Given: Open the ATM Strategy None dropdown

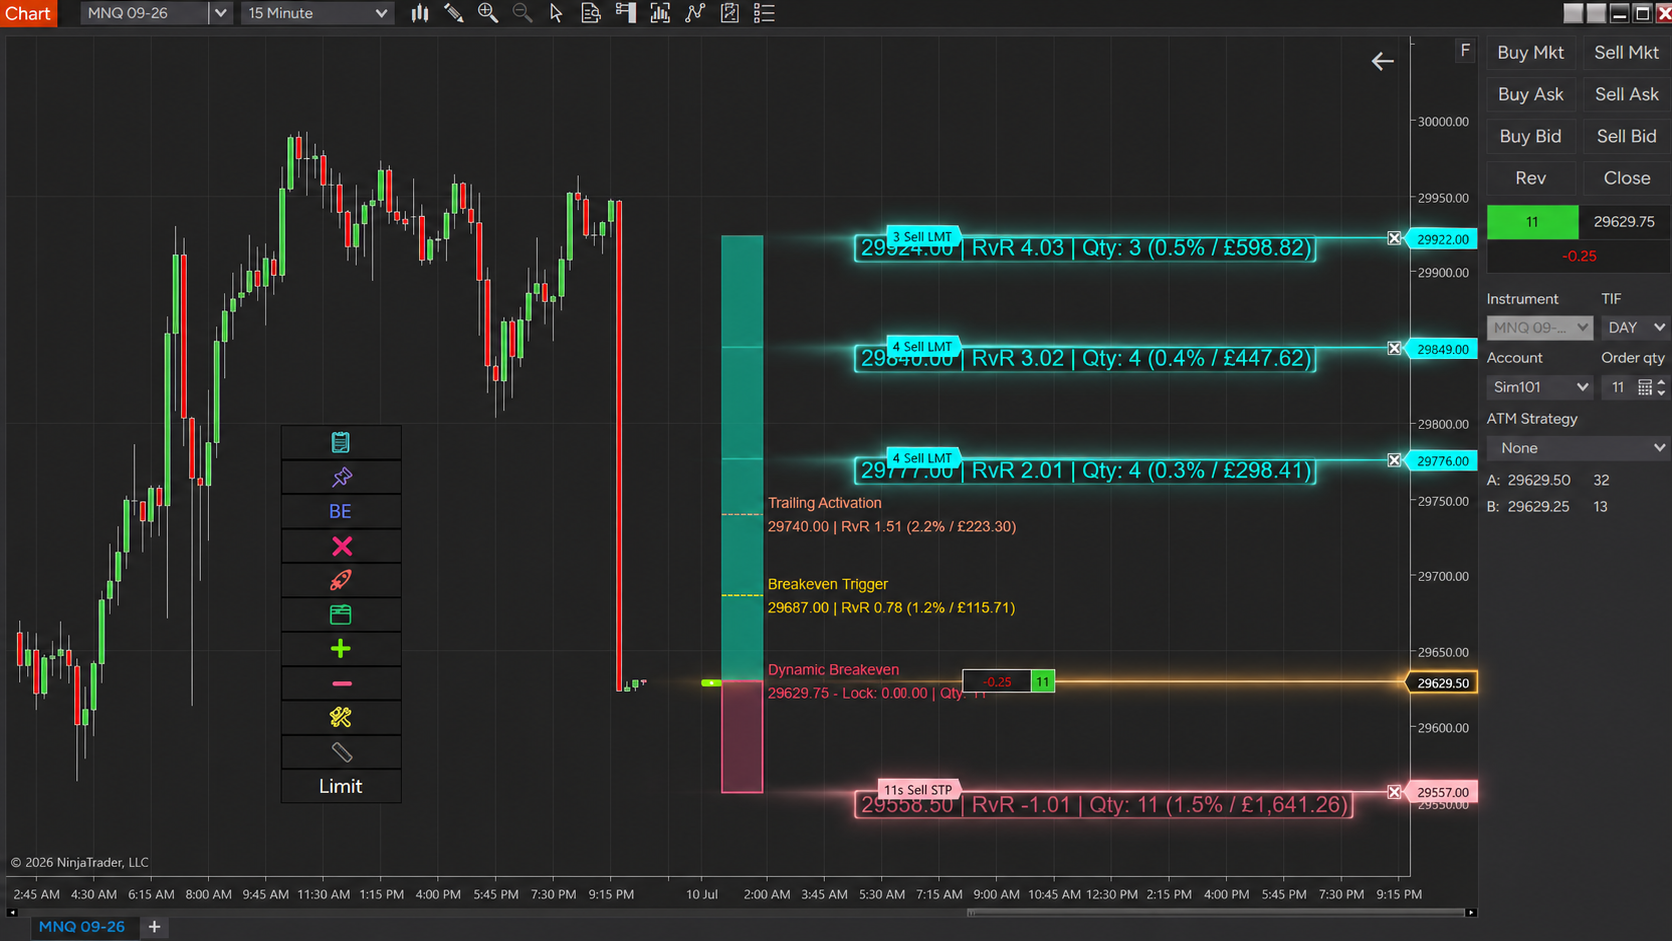Looking at the screenshot, I should click(1578, 448).
